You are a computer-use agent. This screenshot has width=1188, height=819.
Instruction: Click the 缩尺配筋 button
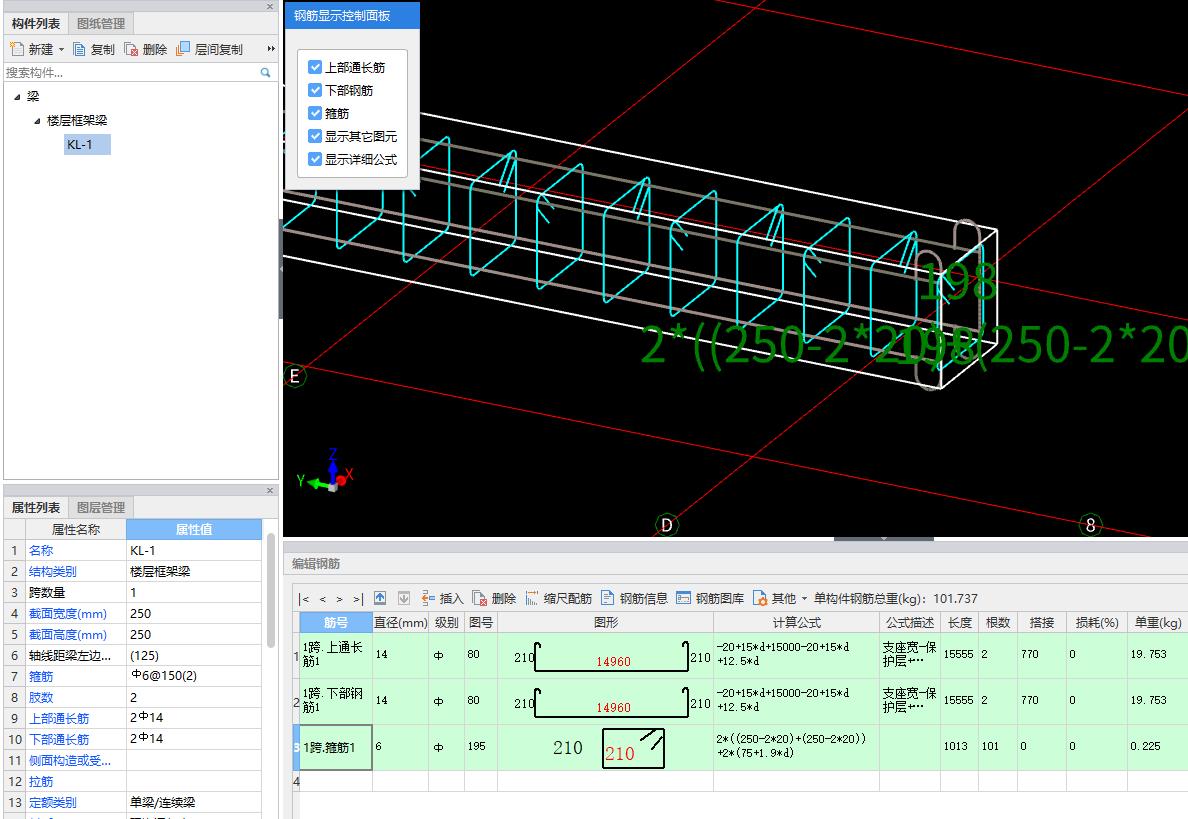[x=558, y=599]
